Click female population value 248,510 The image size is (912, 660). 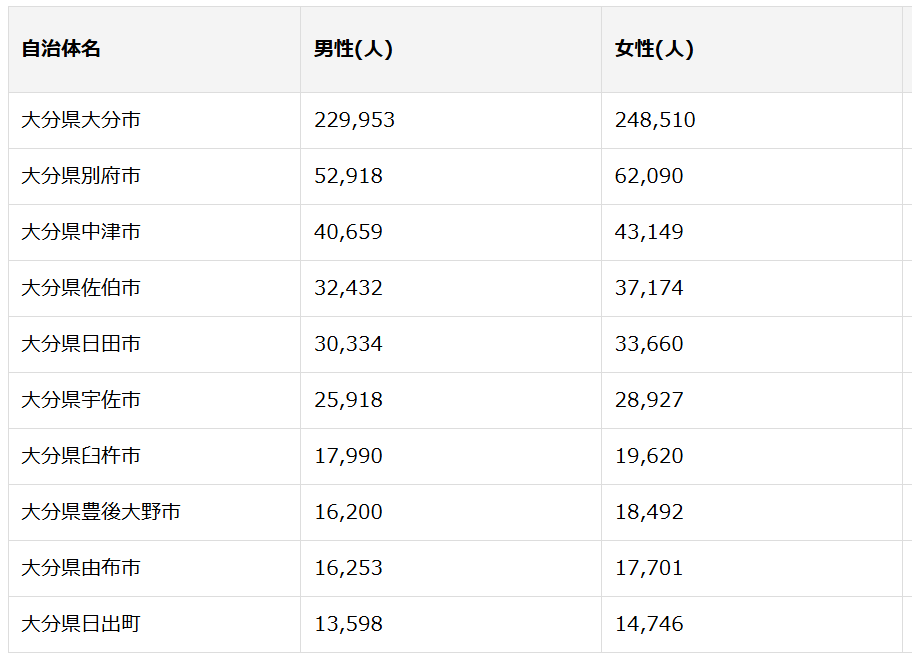tap(655, 120)
